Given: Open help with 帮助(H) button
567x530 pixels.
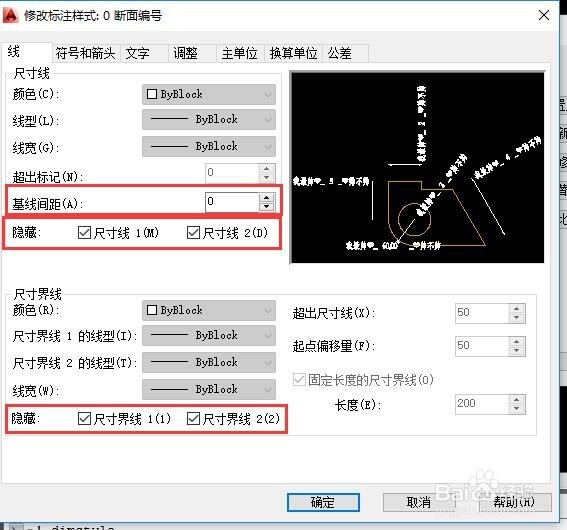Looking at the screenshot, I should (515, 503).
